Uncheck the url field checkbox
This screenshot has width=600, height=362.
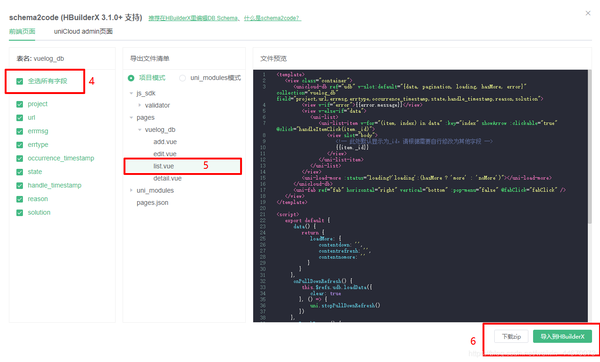[20, 117]
